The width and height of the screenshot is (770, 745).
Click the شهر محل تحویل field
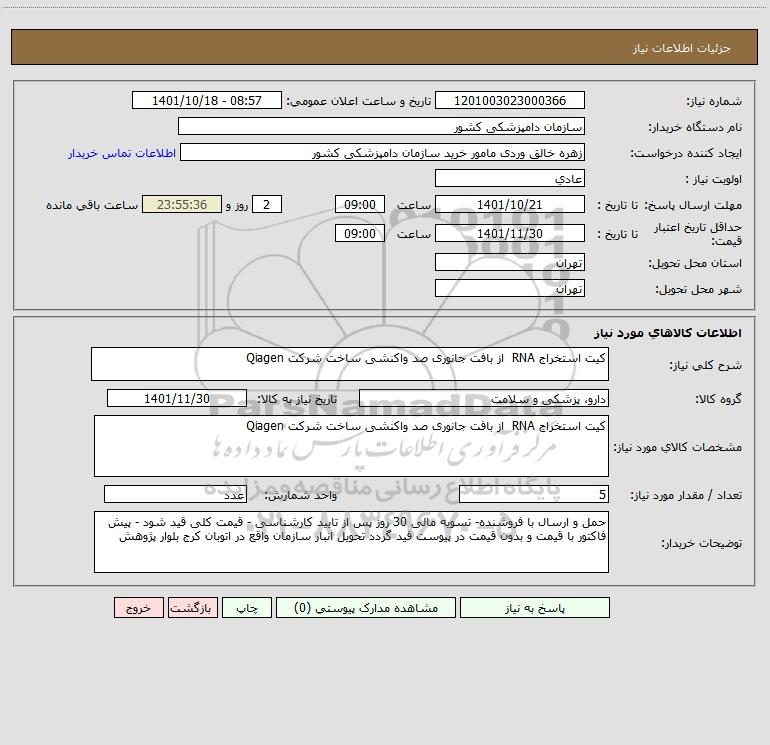pos(510,288)
